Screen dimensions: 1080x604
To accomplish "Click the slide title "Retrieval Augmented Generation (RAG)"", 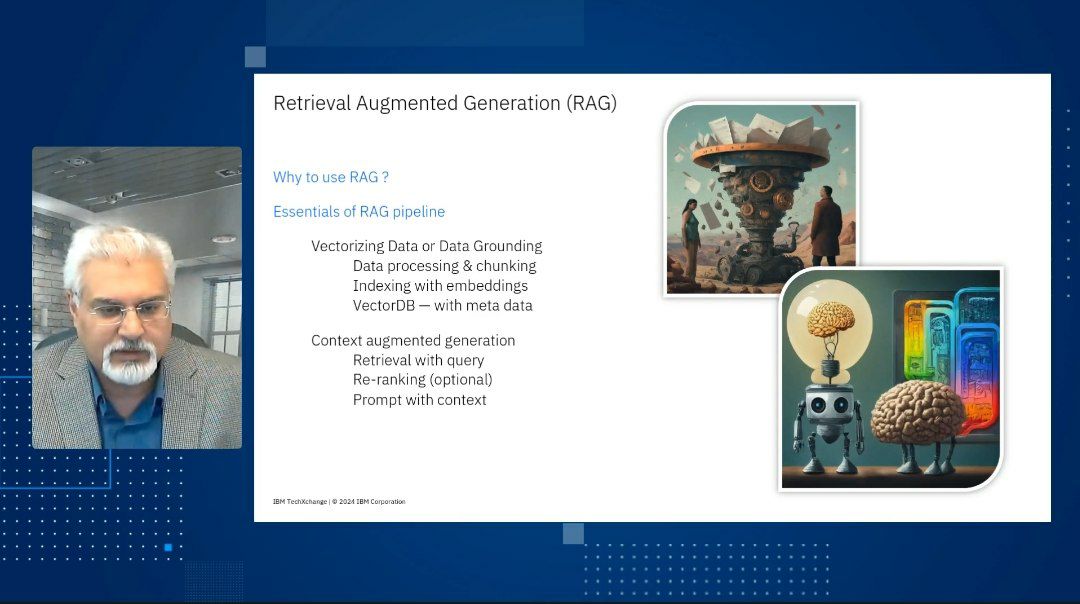I will click(445, 103).
